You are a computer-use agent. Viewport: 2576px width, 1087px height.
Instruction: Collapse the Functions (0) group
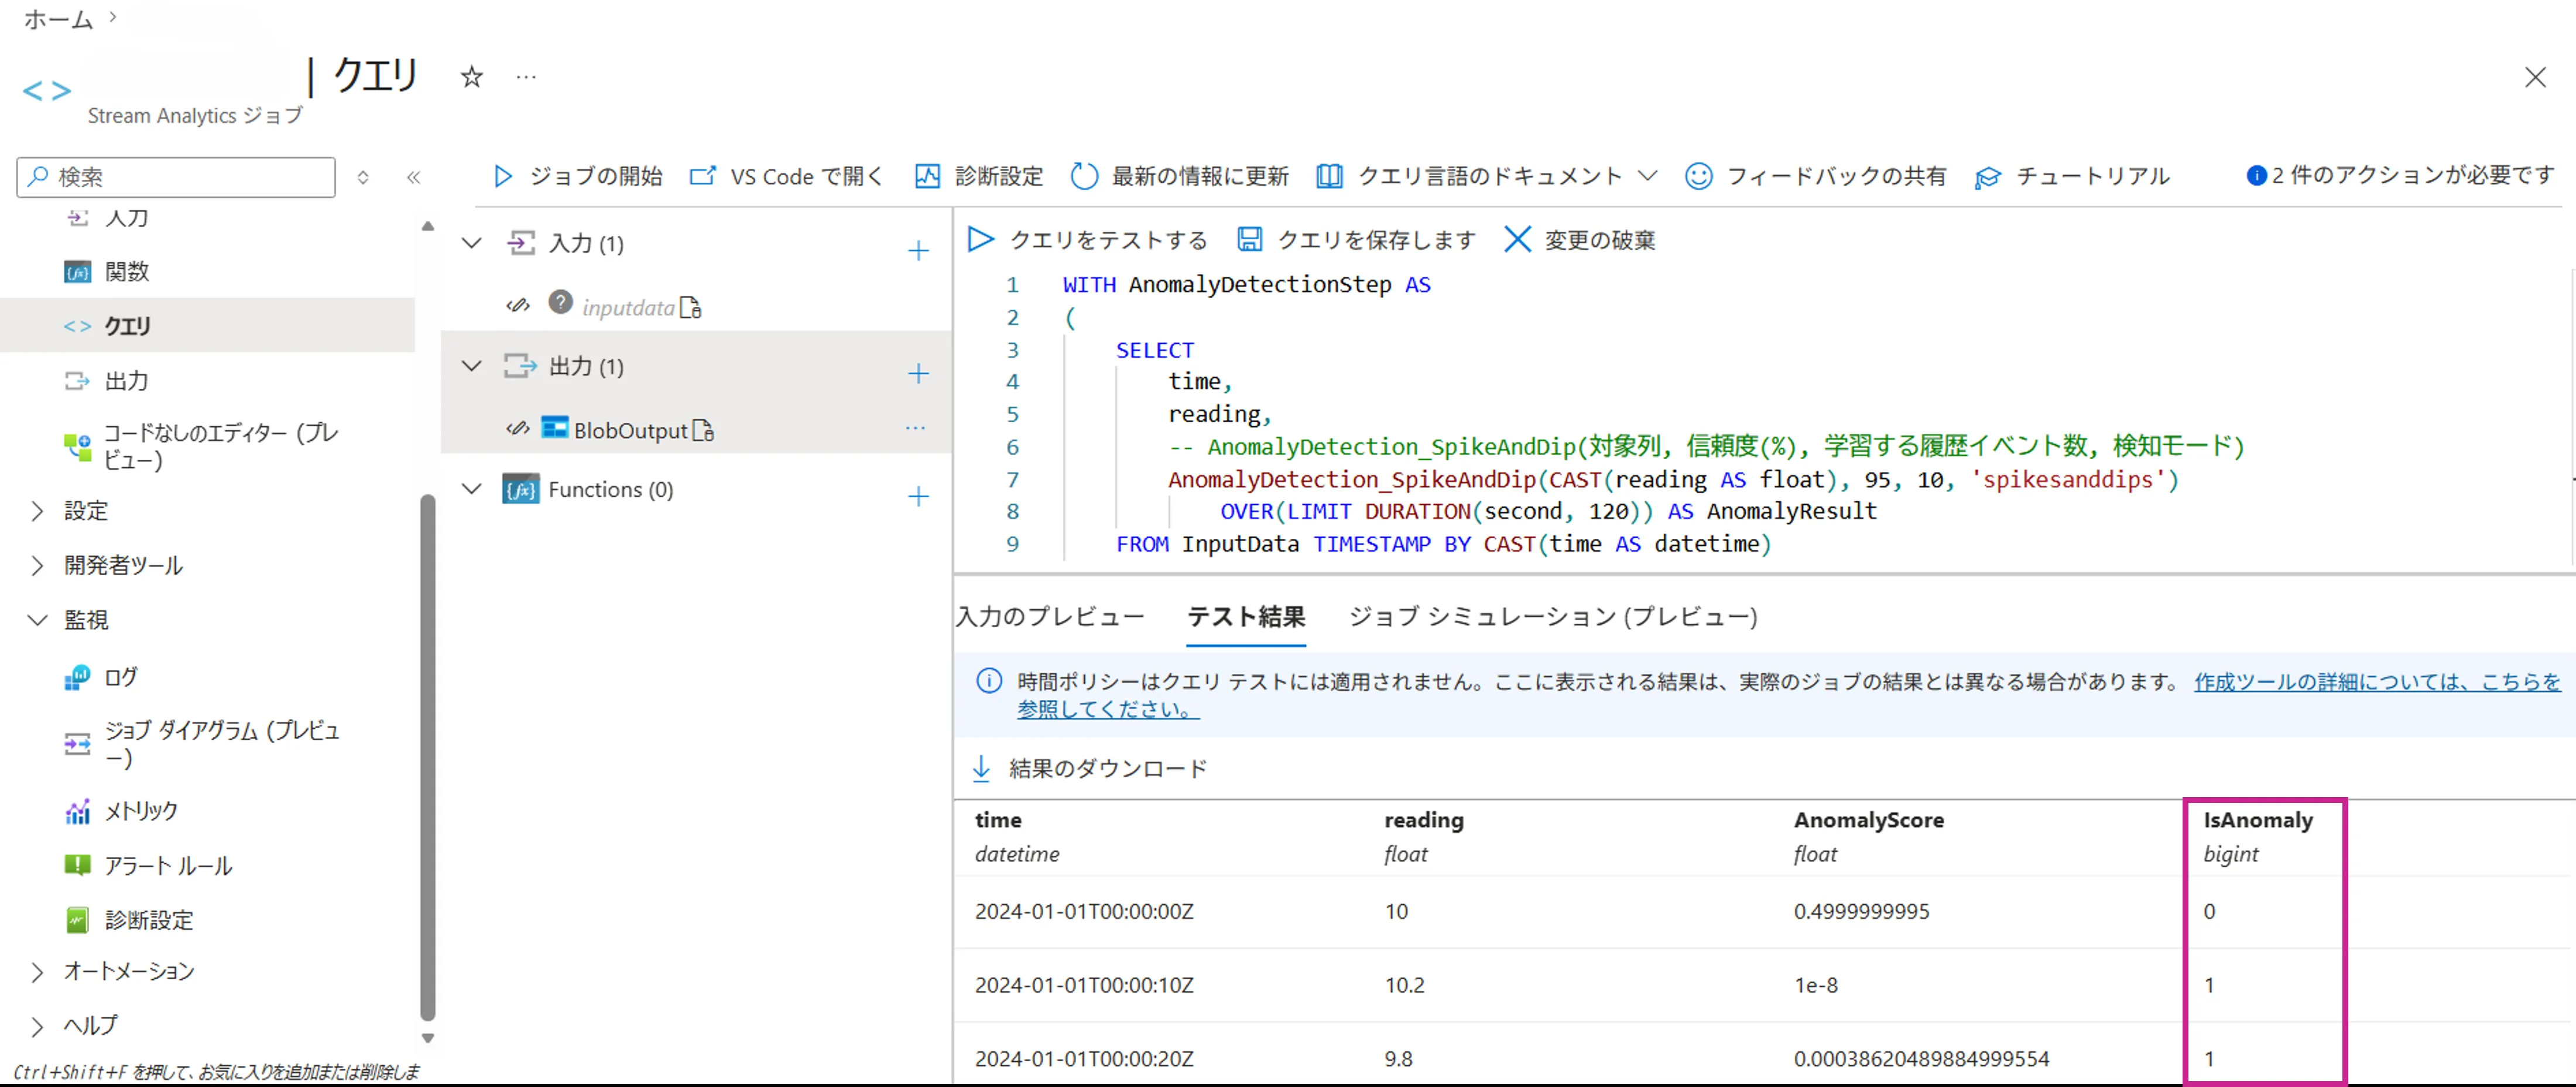click(x=471, y=489)
